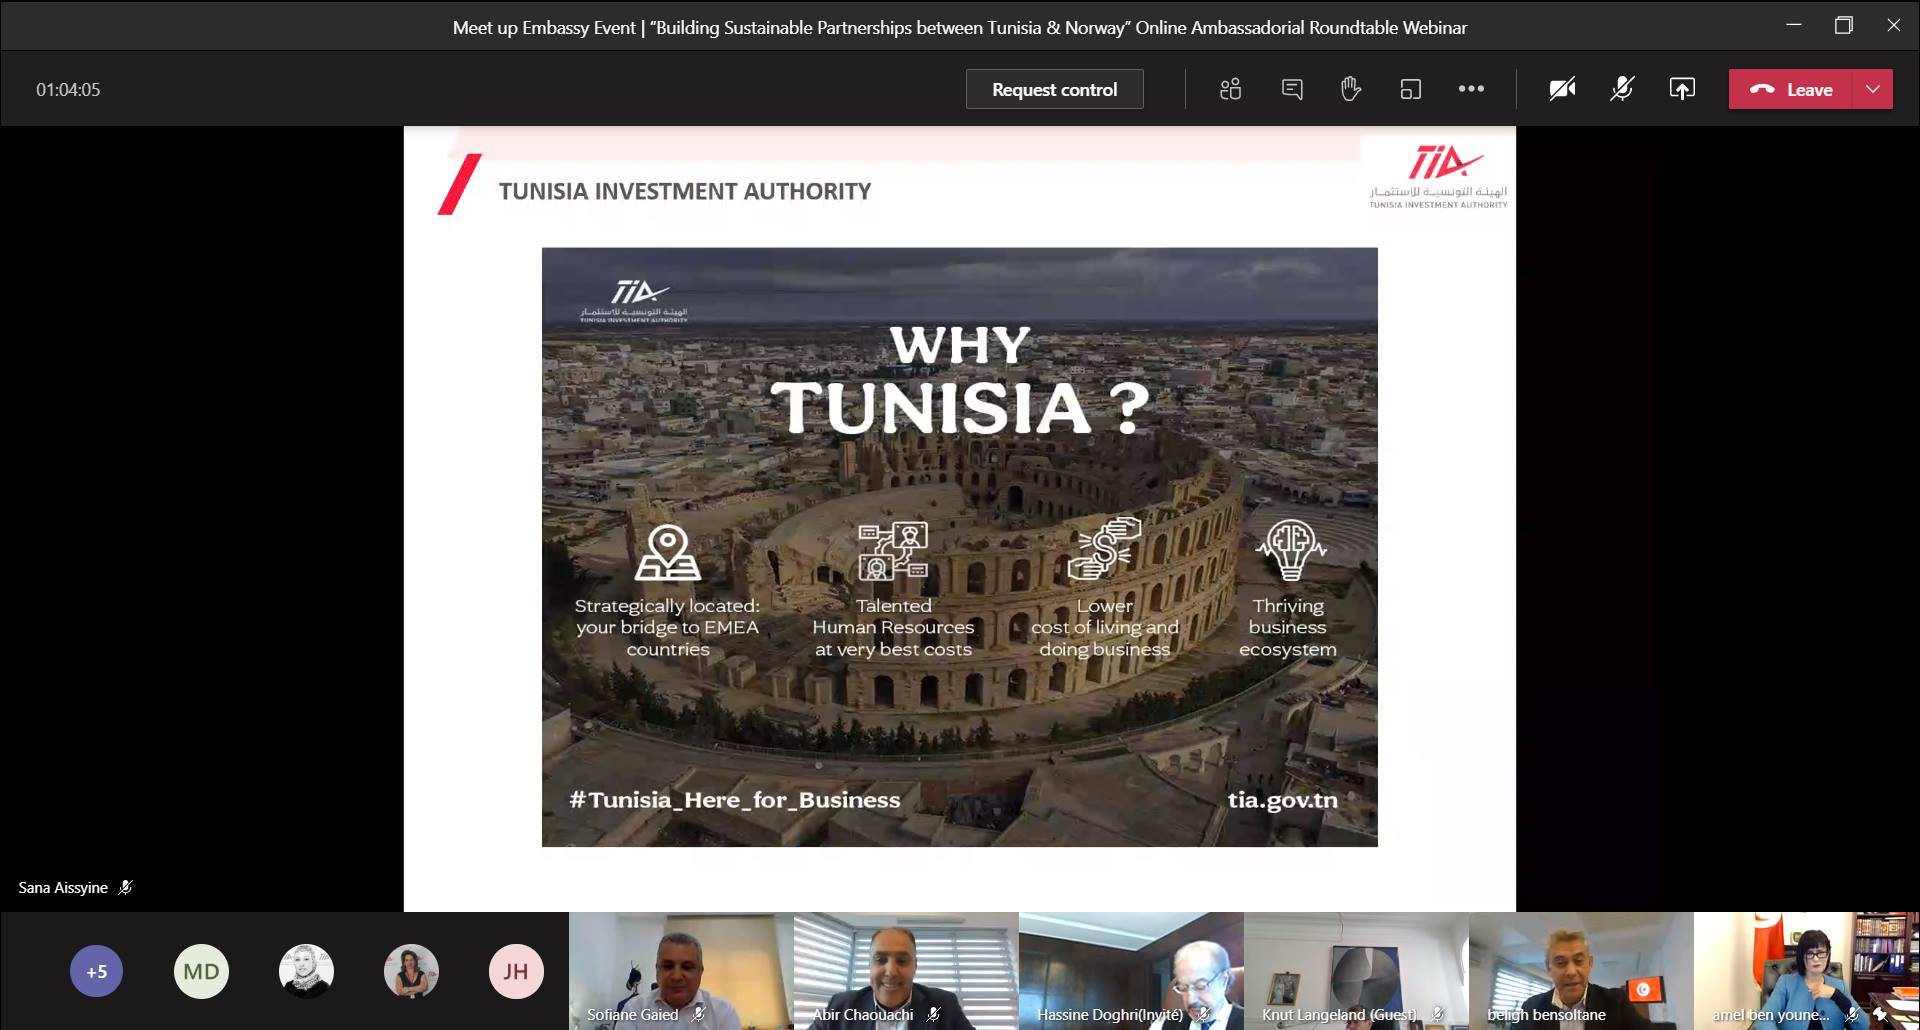Click the WHY TUNISIA ? slide title
Image resolution: width=1920 pixels, height=1030 pixels.
click(x=960, y=381)
